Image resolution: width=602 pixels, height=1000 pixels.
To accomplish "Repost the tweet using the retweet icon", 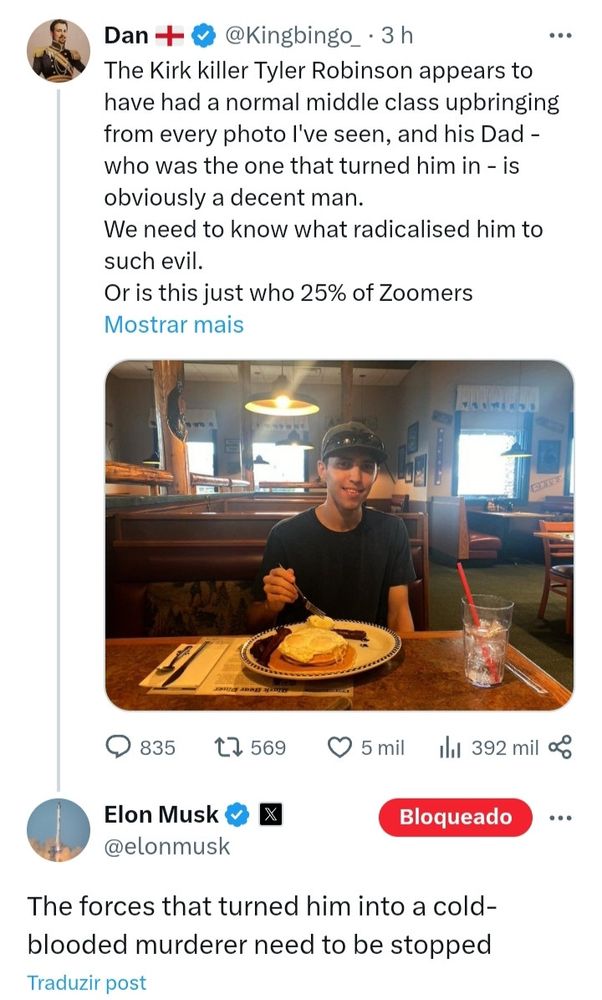I will [x=228, y=747].
